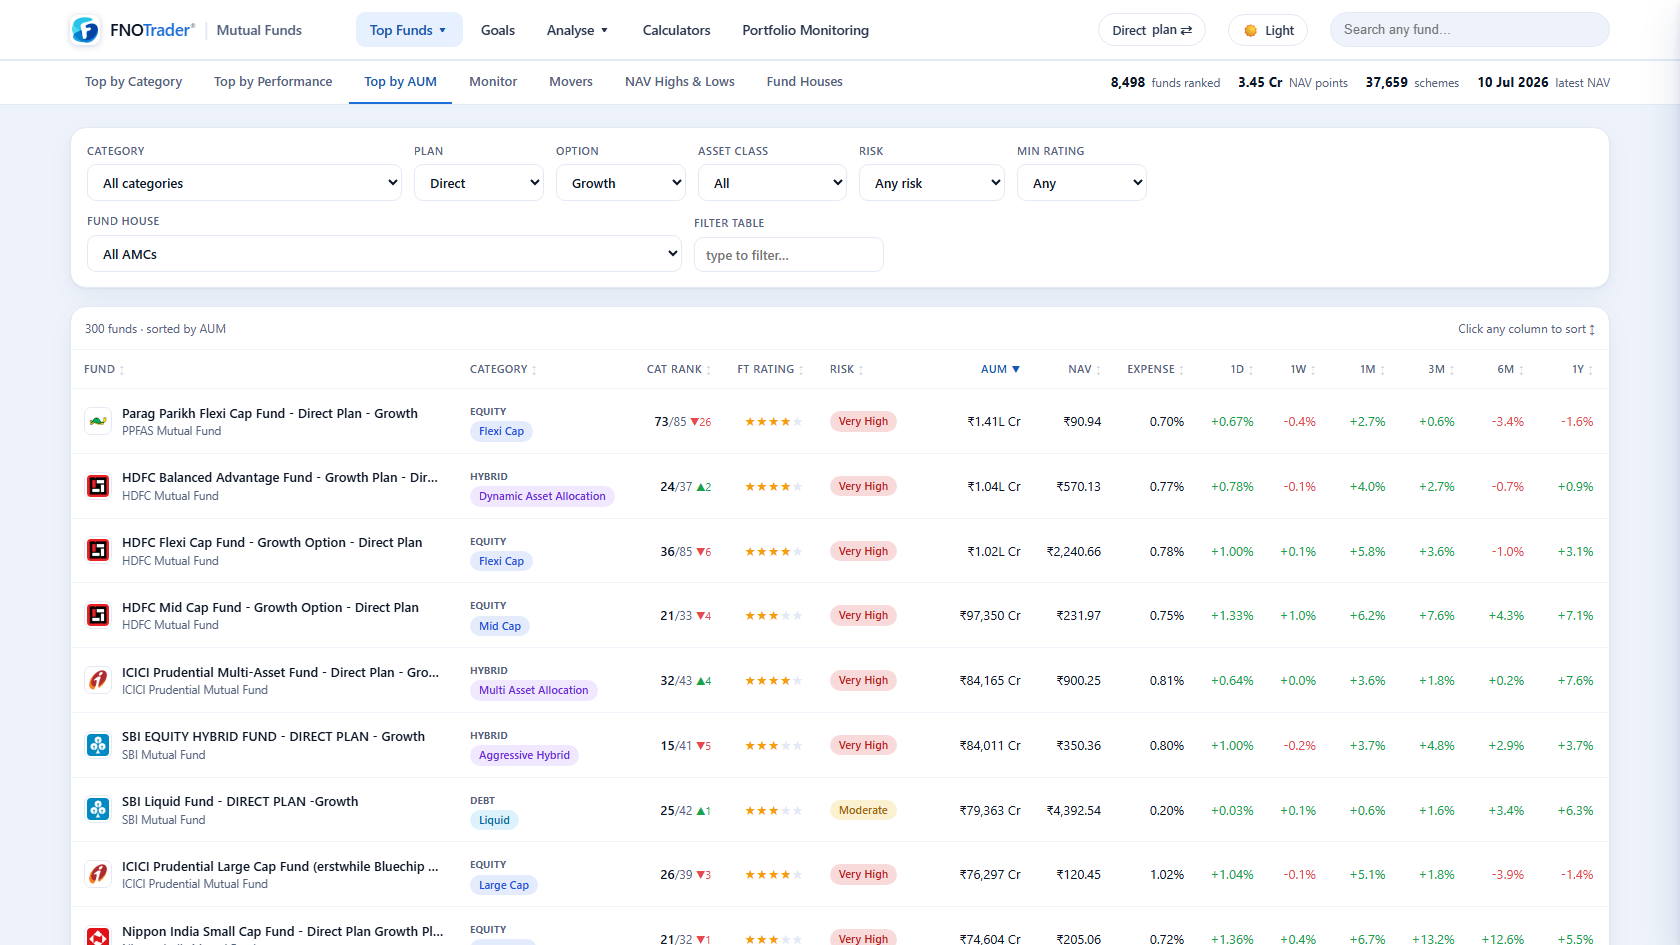Click the HDFC logo beside HDFC Flexi Cap Fund
The width and height of the screenshot is (1680, 945).
98,551
